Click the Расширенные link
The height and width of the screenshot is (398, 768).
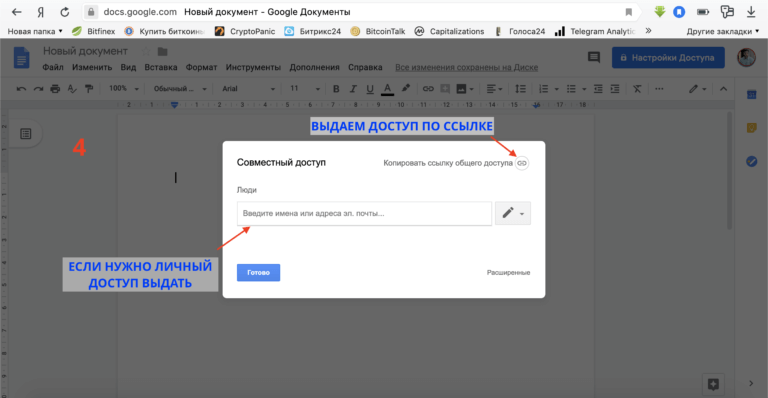point(508,273)
